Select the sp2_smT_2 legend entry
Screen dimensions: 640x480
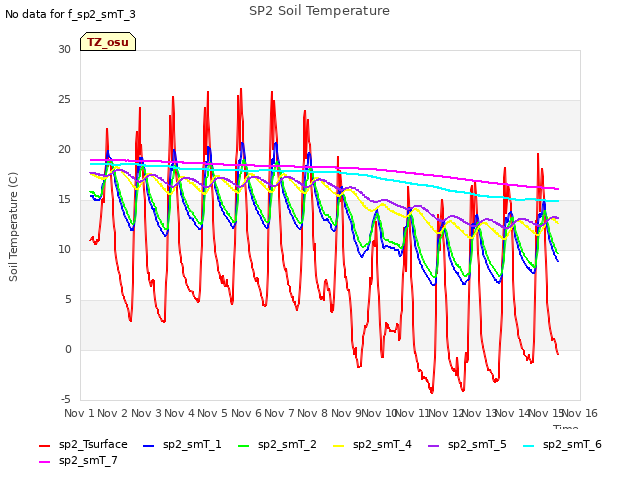(x=277, y=444)
